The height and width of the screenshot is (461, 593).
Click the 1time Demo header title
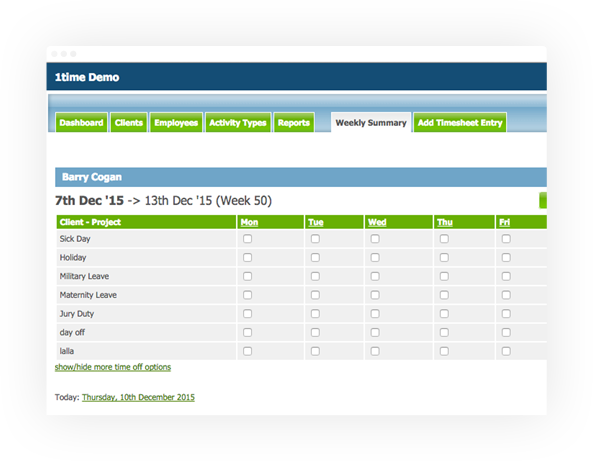pyautogui.click(x=87, y=77)
